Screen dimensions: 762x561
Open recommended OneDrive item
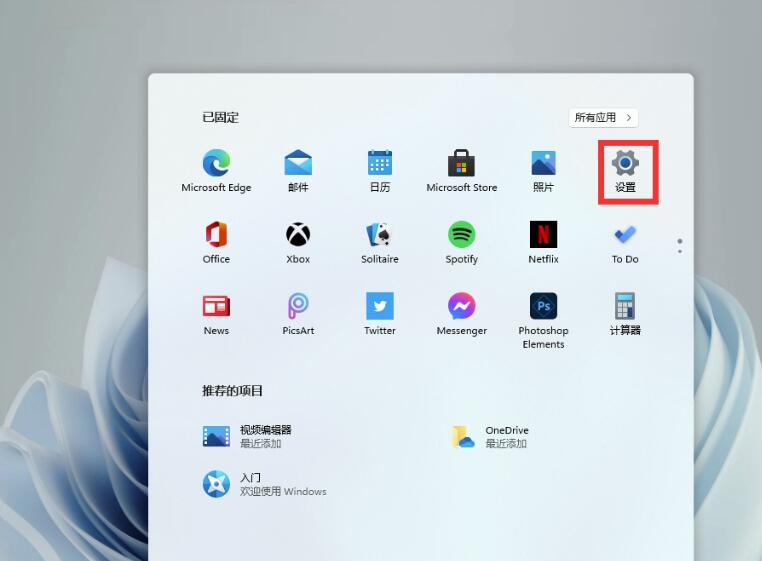pyautogui.click(x=489, y=436)
